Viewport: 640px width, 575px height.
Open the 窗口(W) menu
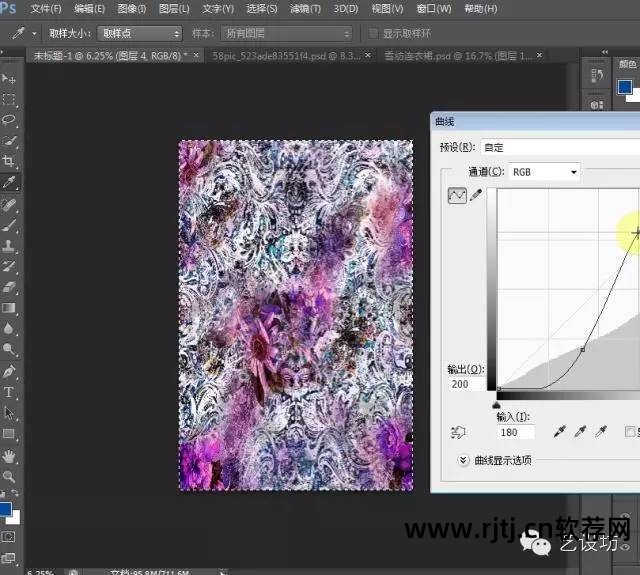434,9
